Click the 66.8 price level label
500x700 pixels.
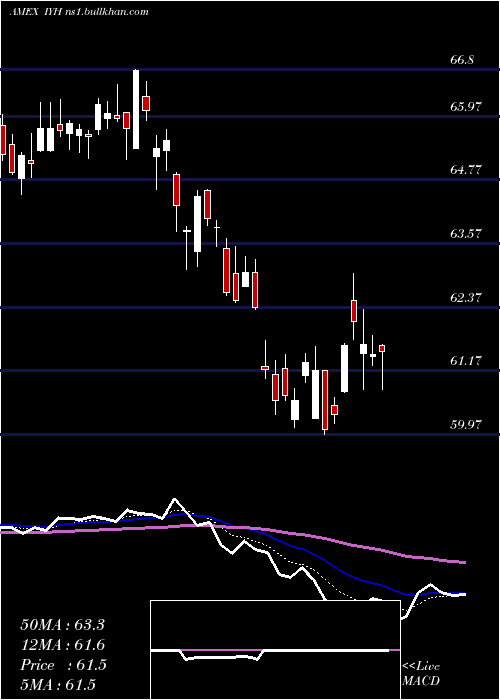coord(462,60)
